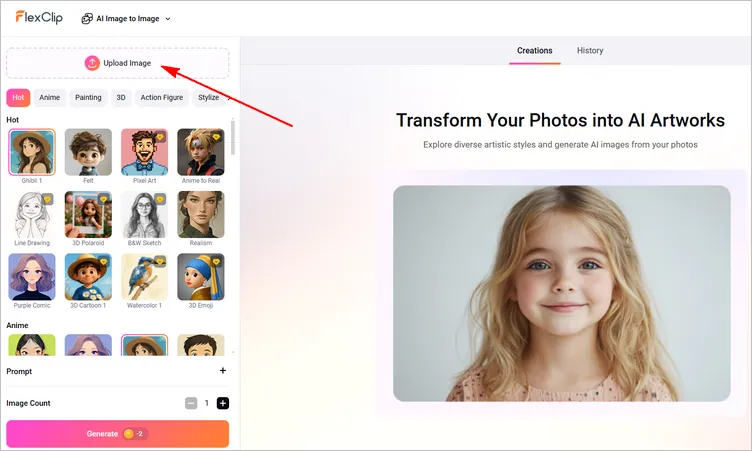Click the AI Image to Image tool icon
The width and height of the screenshot is (752, 451).
point(87,19)
